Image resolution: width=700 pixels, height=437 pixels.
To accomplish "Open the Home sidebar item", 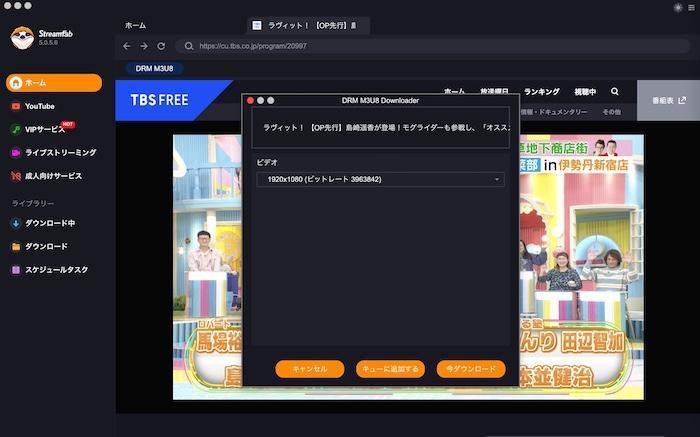I will tap(54, 83).
